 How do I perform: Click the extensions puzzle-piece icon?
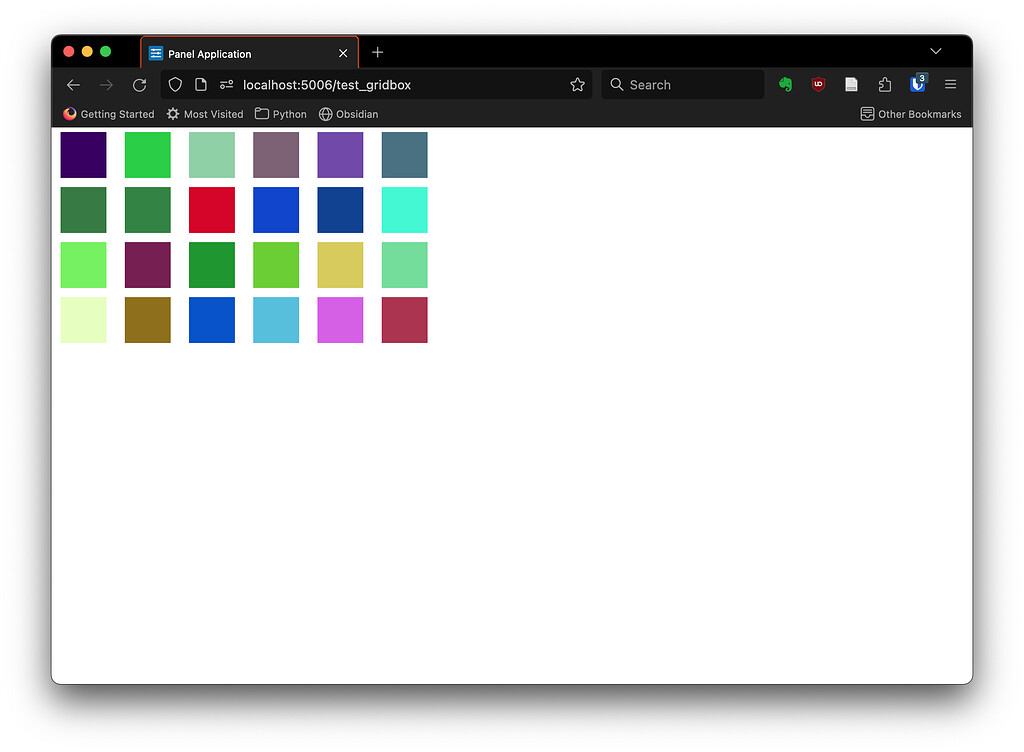point(884,84)
